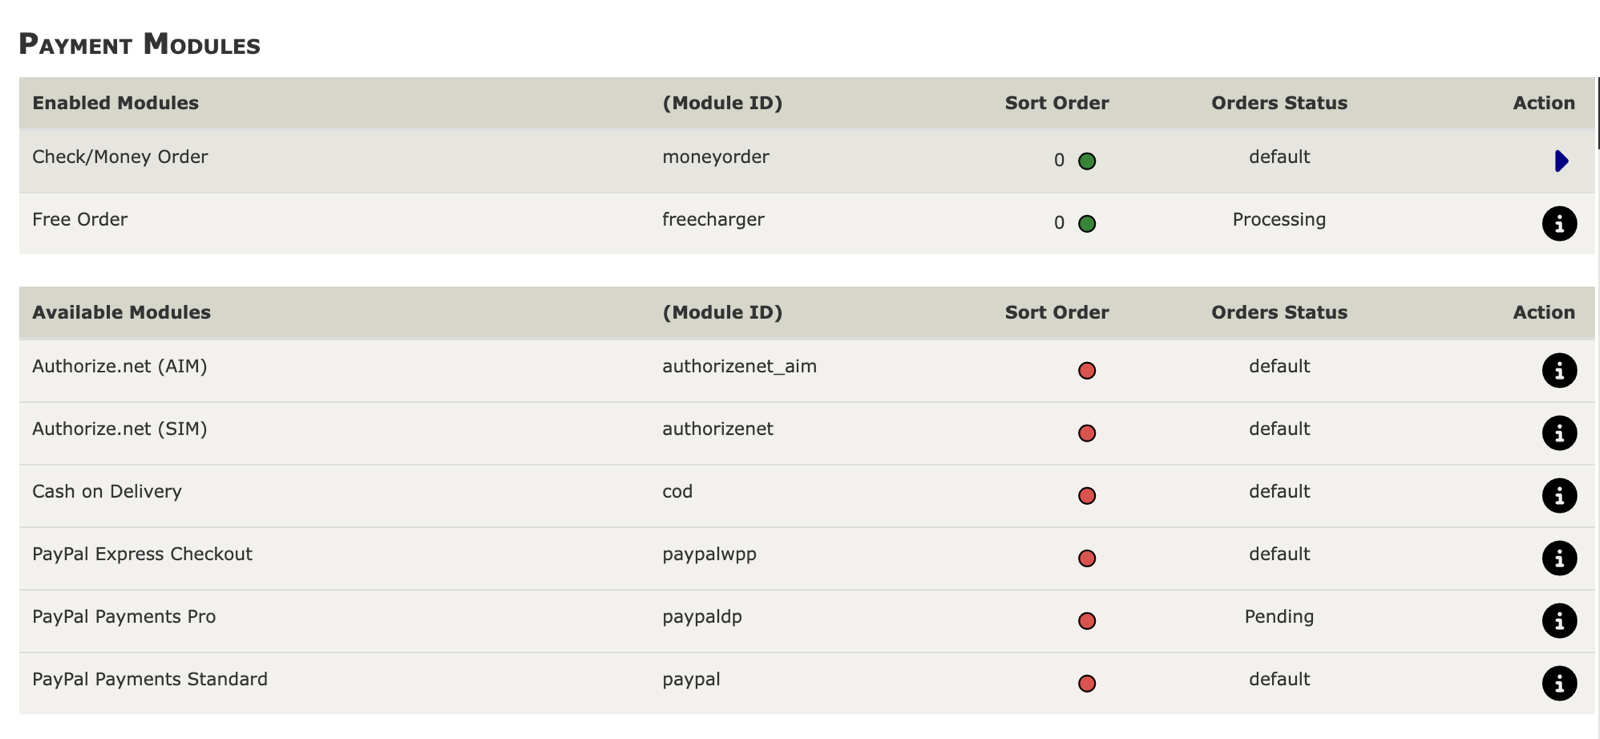This screenshot has height=739, width=1600.
Task: Toggle green status dot for Free Order
Action: click(1087, 224)
